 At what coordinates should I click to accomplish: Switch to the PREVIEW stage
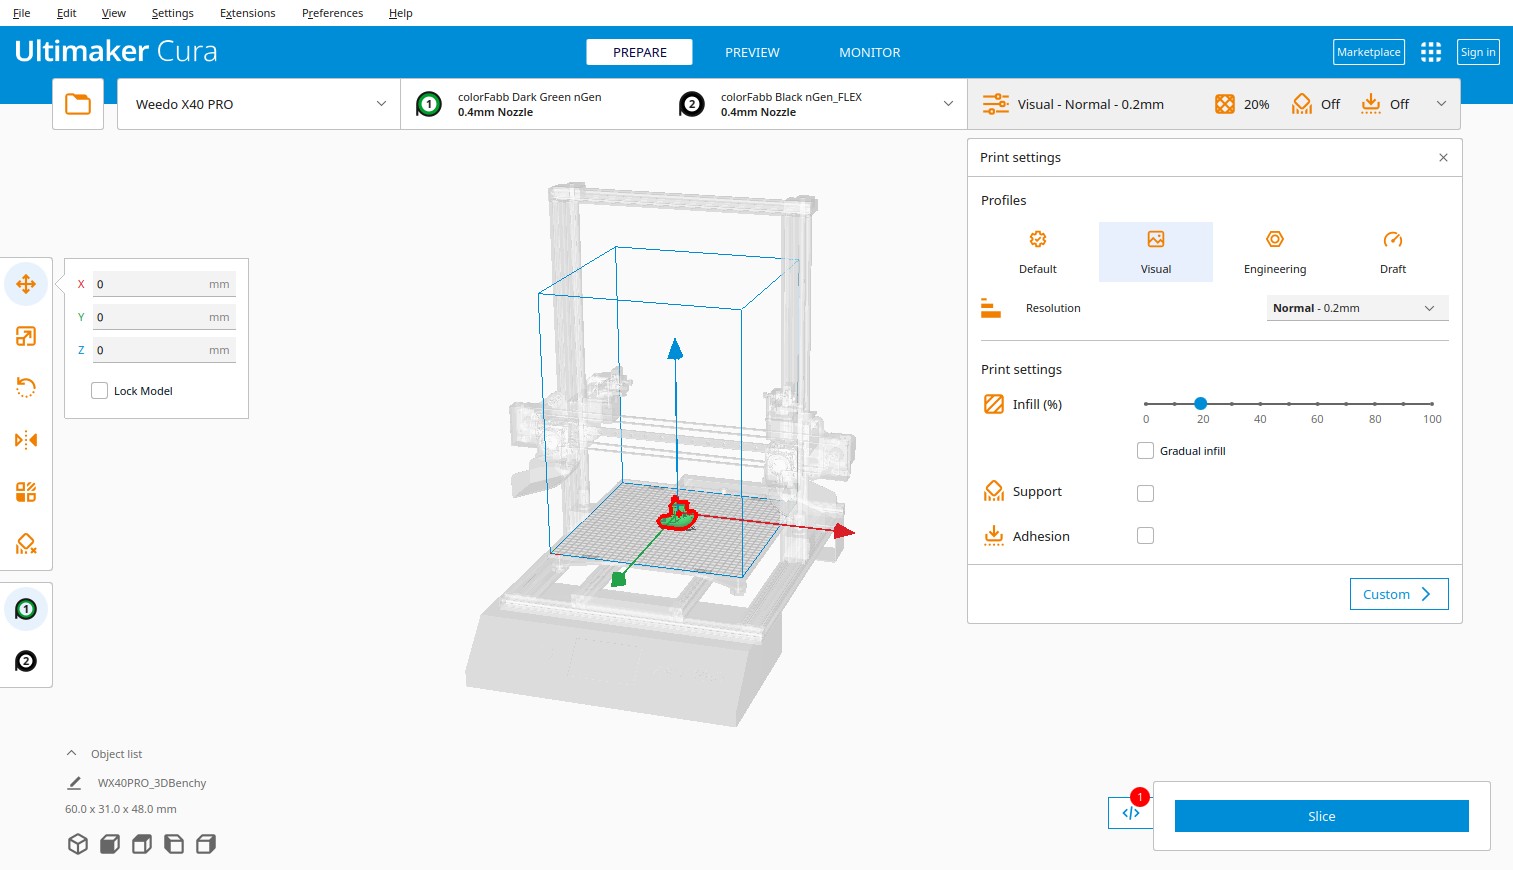752,52
